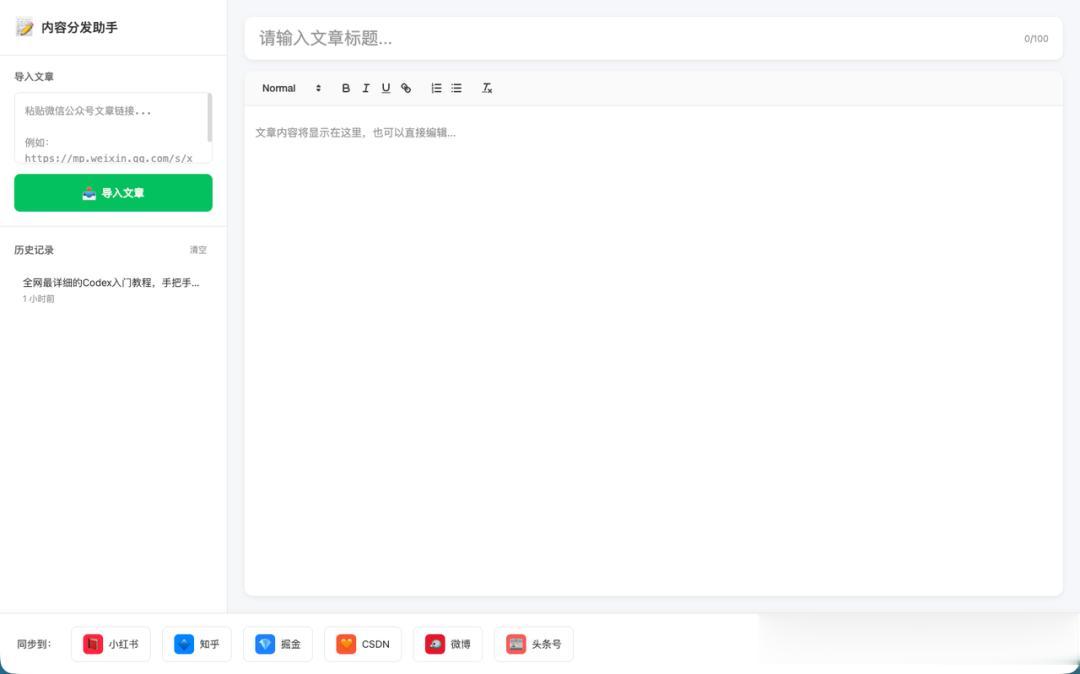Sync to 小红书 platform
The image size is (1080, 674).
coord(110,644)
